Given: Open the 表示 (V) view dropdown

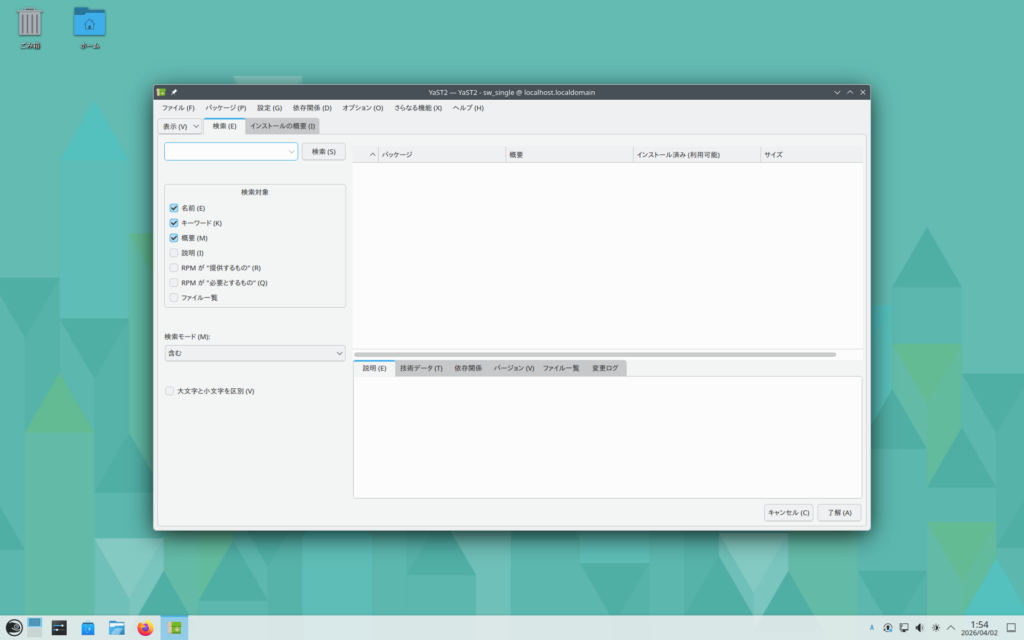Looking at the screenshot, I should tap(181, 127).
